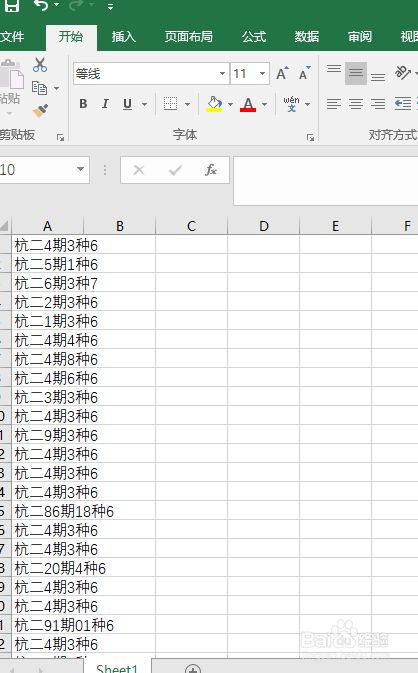Image resolution: width=418 pixels, height=673 pixels.
Task: Open the font name dropdown 等线
Action: click(222, 73)
